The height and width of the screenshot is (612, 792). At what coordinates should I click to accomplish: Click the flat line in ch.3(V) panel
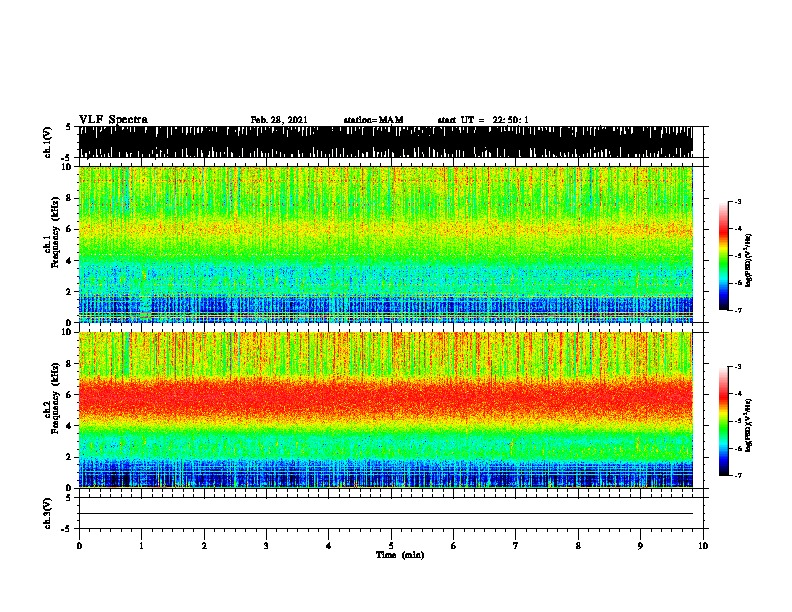pyautogui.click(x=385, y=514)
